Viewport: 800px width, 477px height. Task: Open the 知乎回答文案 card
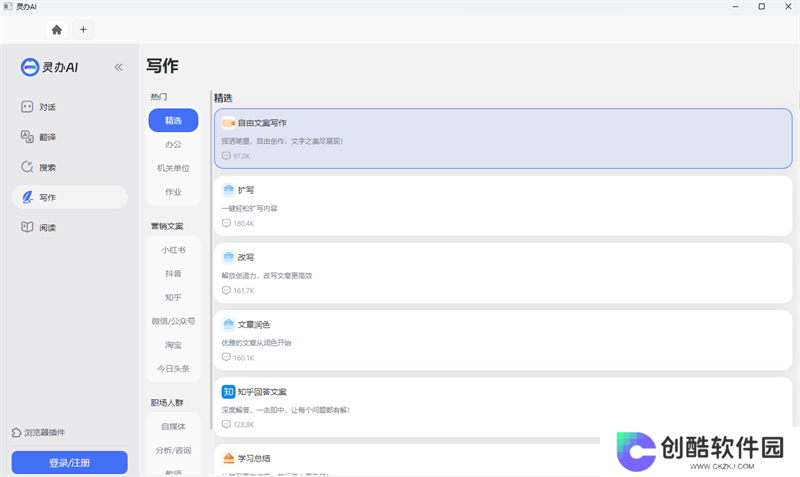503,407
